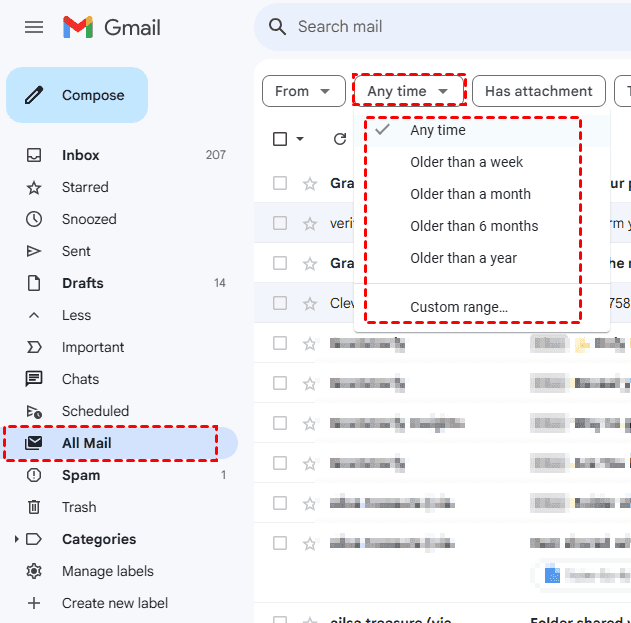This screenshot has width=631, height=623.
Task: Open the Spam label text
Action: [81, 475]
